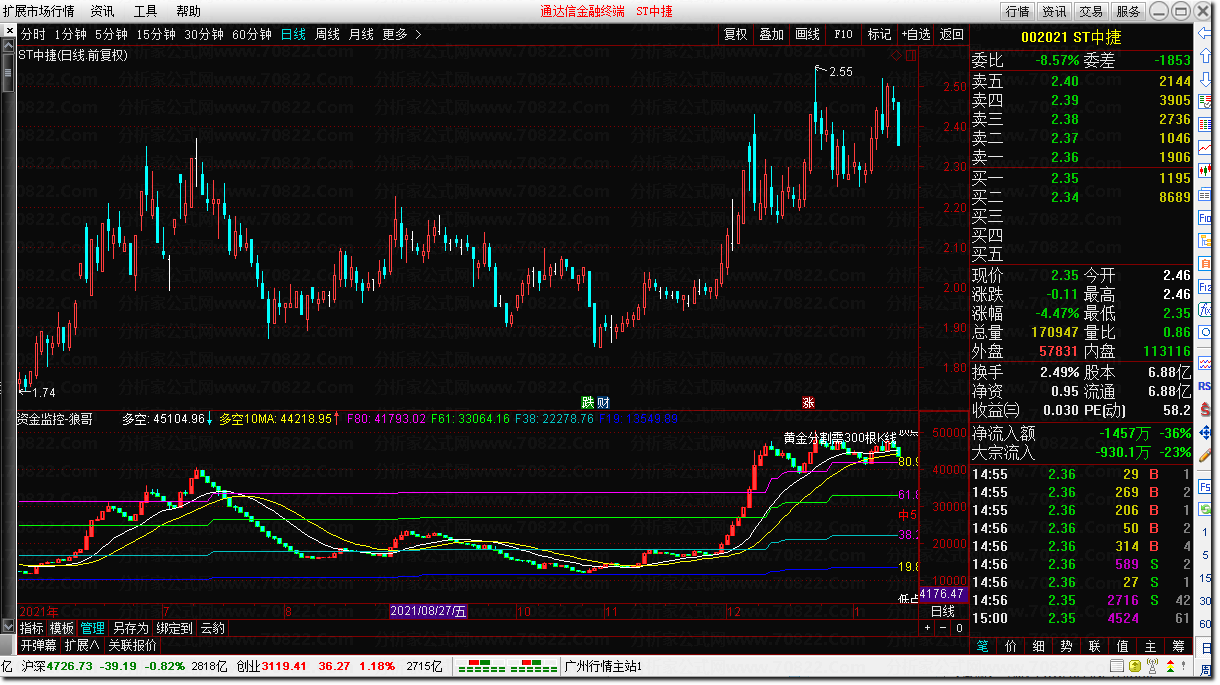Screen dimensions: 1220x685
Task: Click the up arrow icon in right sidebar
Action: click(x=1203, y=57)
